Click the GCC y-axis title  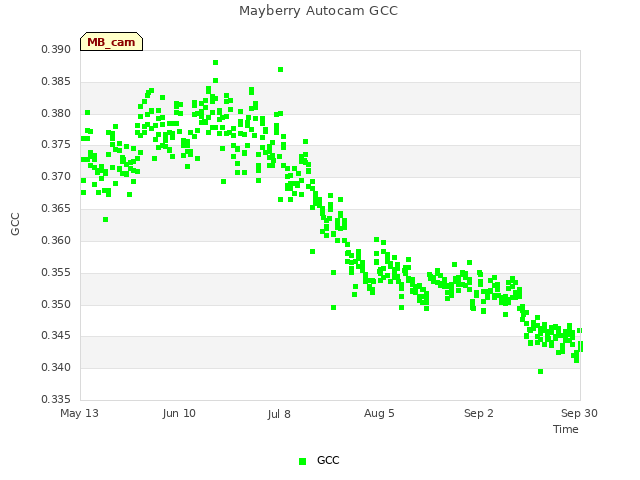click(15, 224)
